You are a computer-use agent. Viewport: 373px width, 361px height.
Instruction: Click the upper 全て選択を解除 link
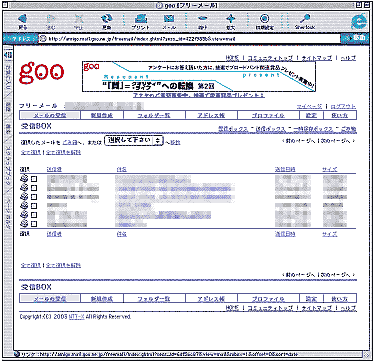[x=63, y=152]
